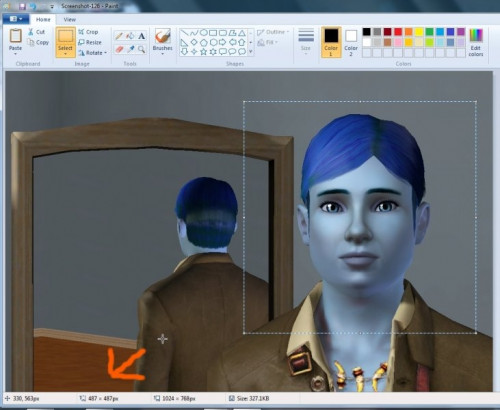Choose the Diamond shape
The image size is (500, 410).
(194, 42)
